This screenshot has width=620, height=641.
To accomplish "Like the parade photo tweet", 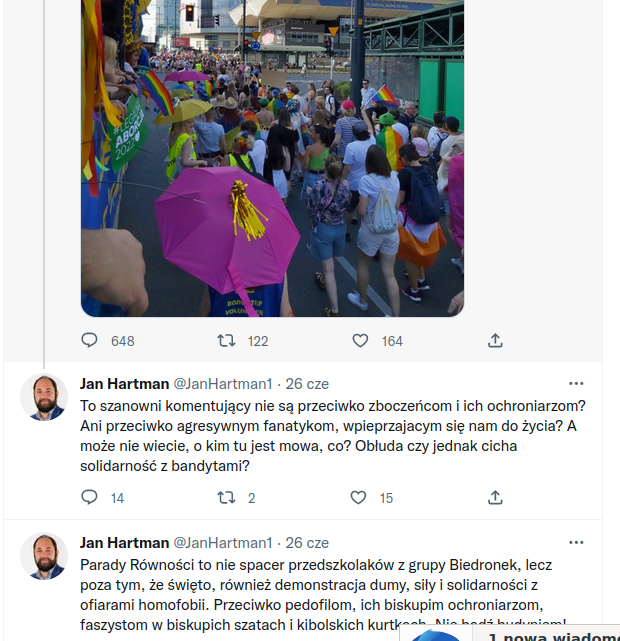I will coord(360,341).
